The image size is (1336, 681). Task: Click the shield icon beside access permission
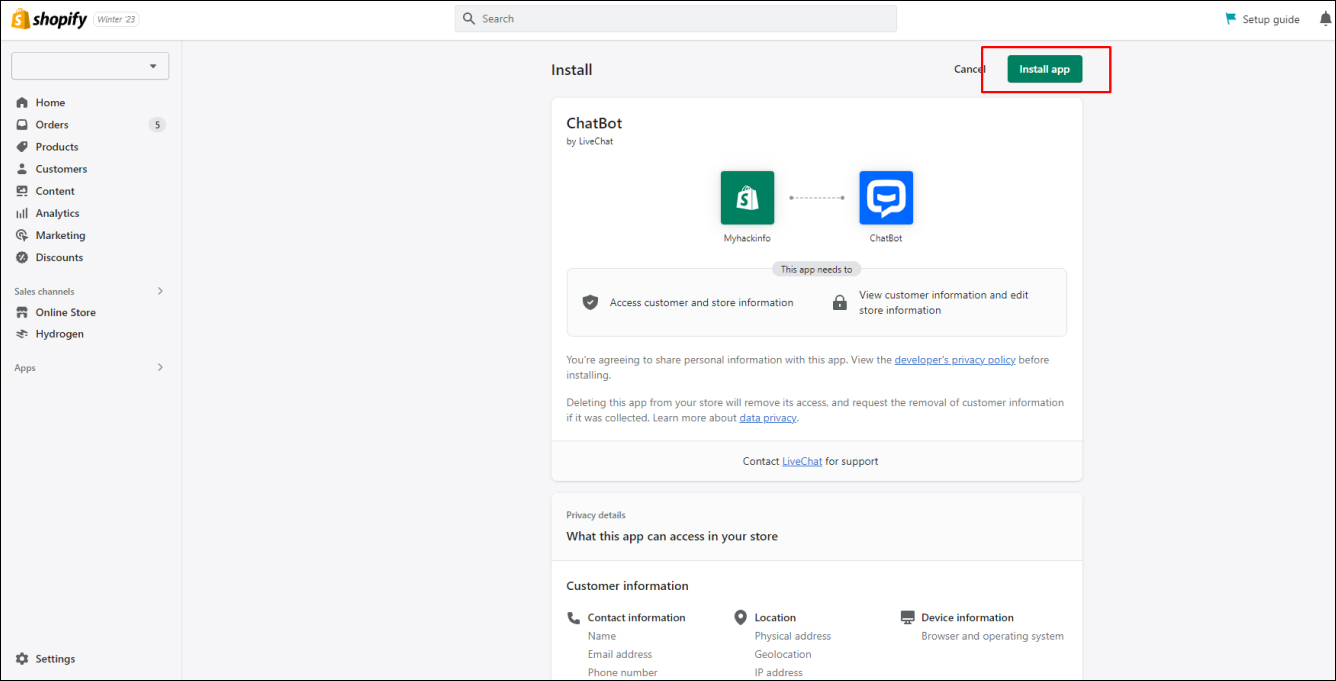click(x=591, y=302)
